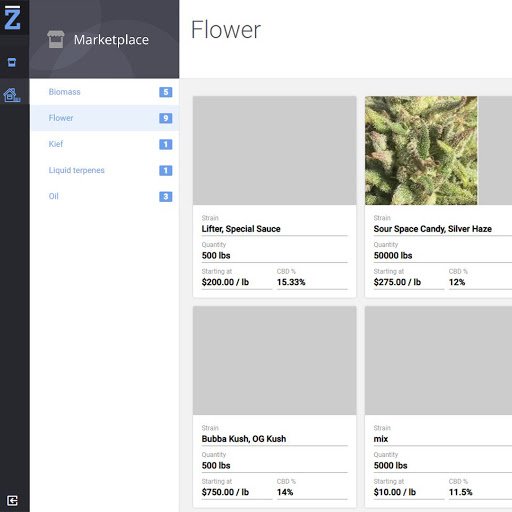Open the Sour Space Candy flower photo
Viewport: 512px width, 512px height.
coord(421,150)
